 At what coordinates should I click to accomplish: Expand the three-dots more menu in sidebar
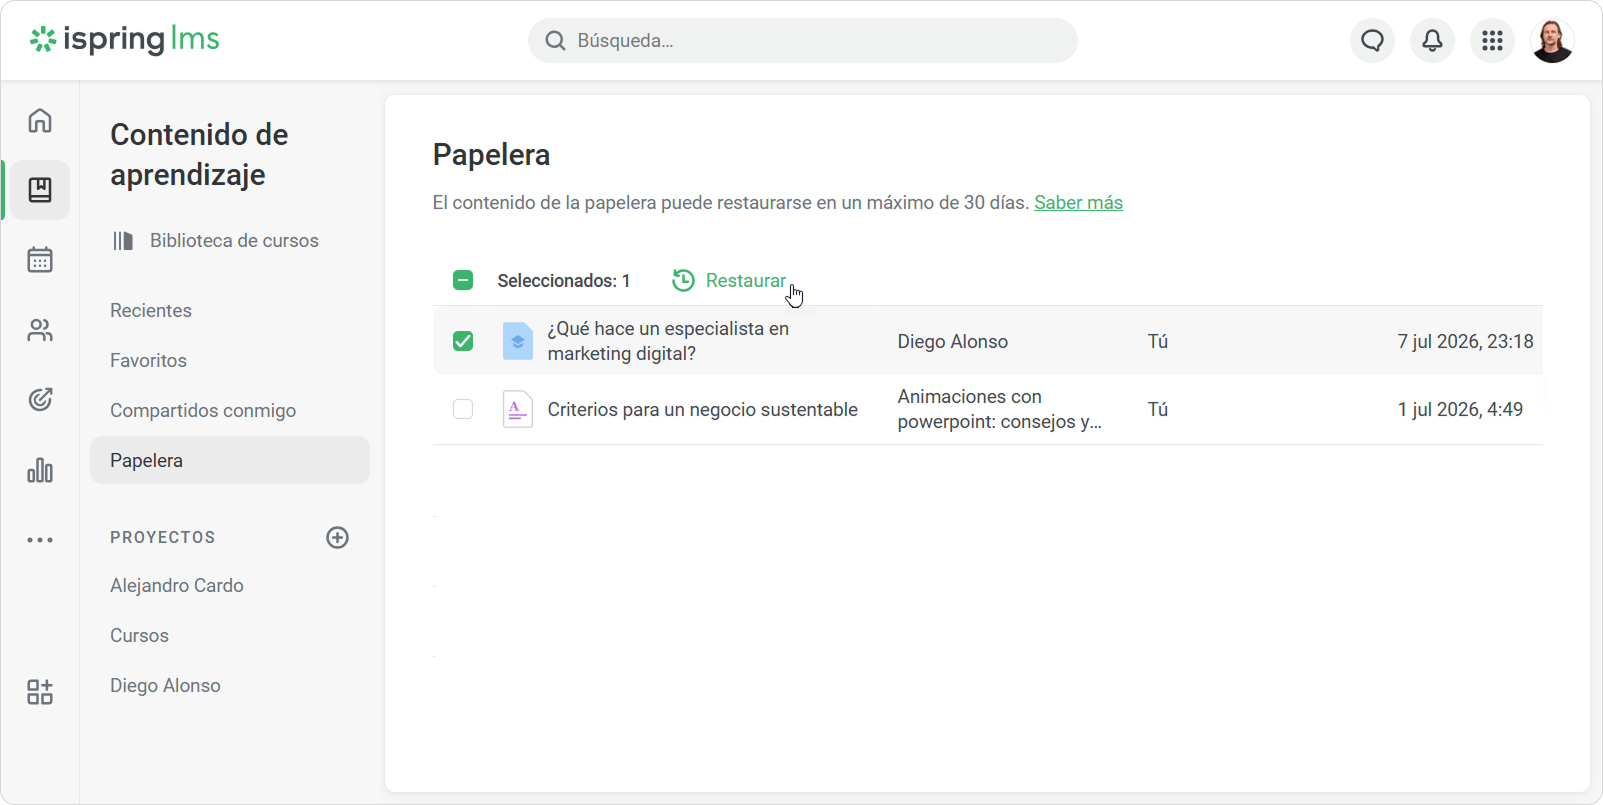40,540
